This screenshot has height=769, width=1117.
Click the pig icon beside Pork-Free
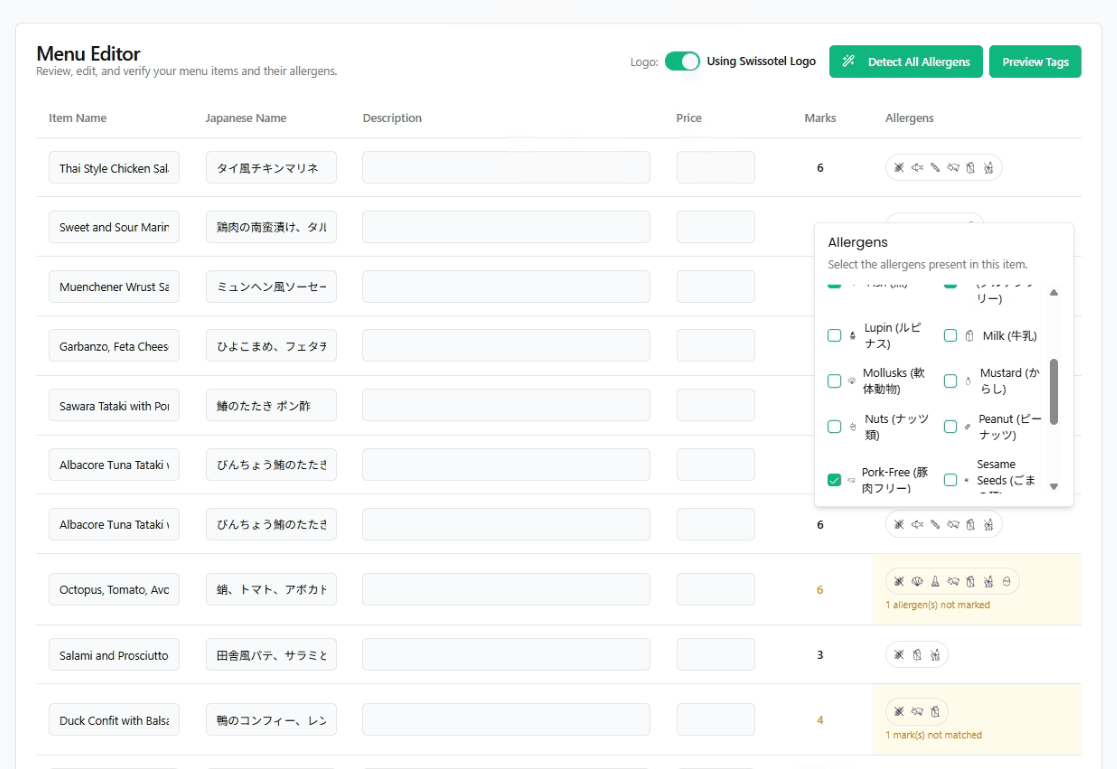point(851,480)
